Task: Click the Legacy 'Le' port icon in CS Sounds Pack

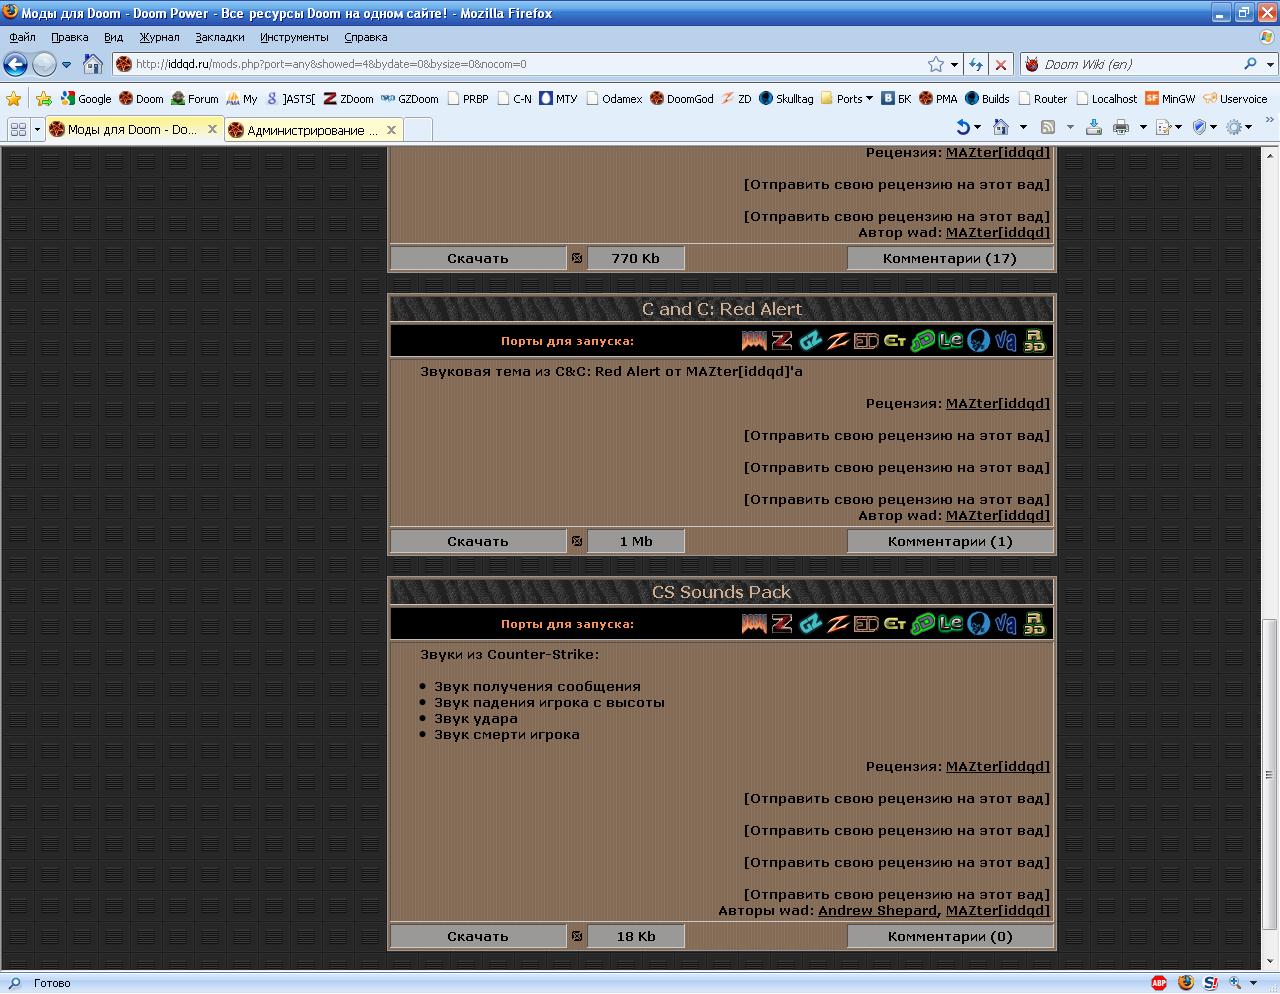Action: [950, 624]
